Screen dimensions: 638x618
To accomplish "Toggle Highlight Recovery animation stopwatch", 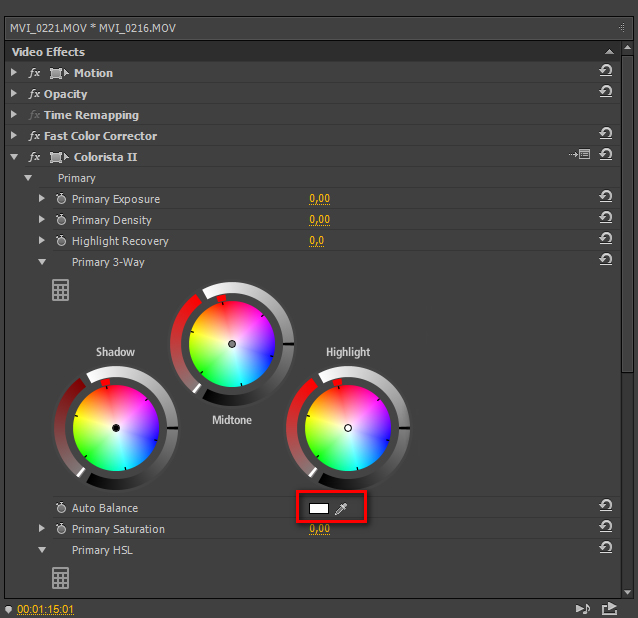I will point(61,241).
